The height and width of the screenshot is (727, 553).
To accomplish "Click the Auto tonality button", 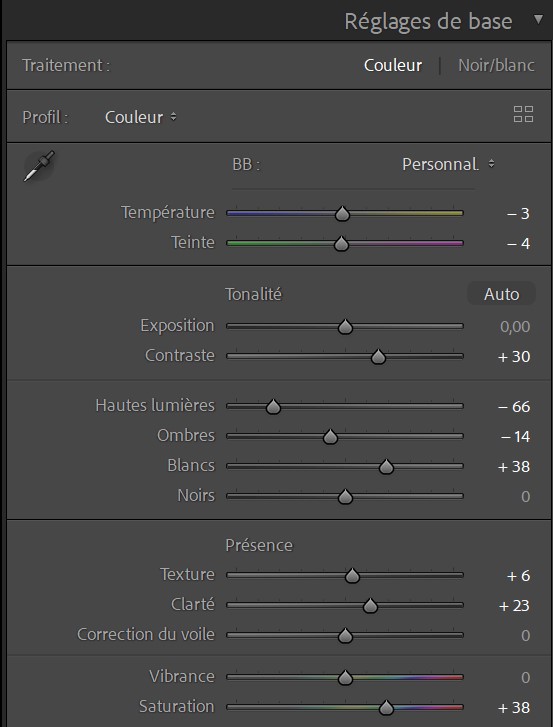I will (502, 294).
